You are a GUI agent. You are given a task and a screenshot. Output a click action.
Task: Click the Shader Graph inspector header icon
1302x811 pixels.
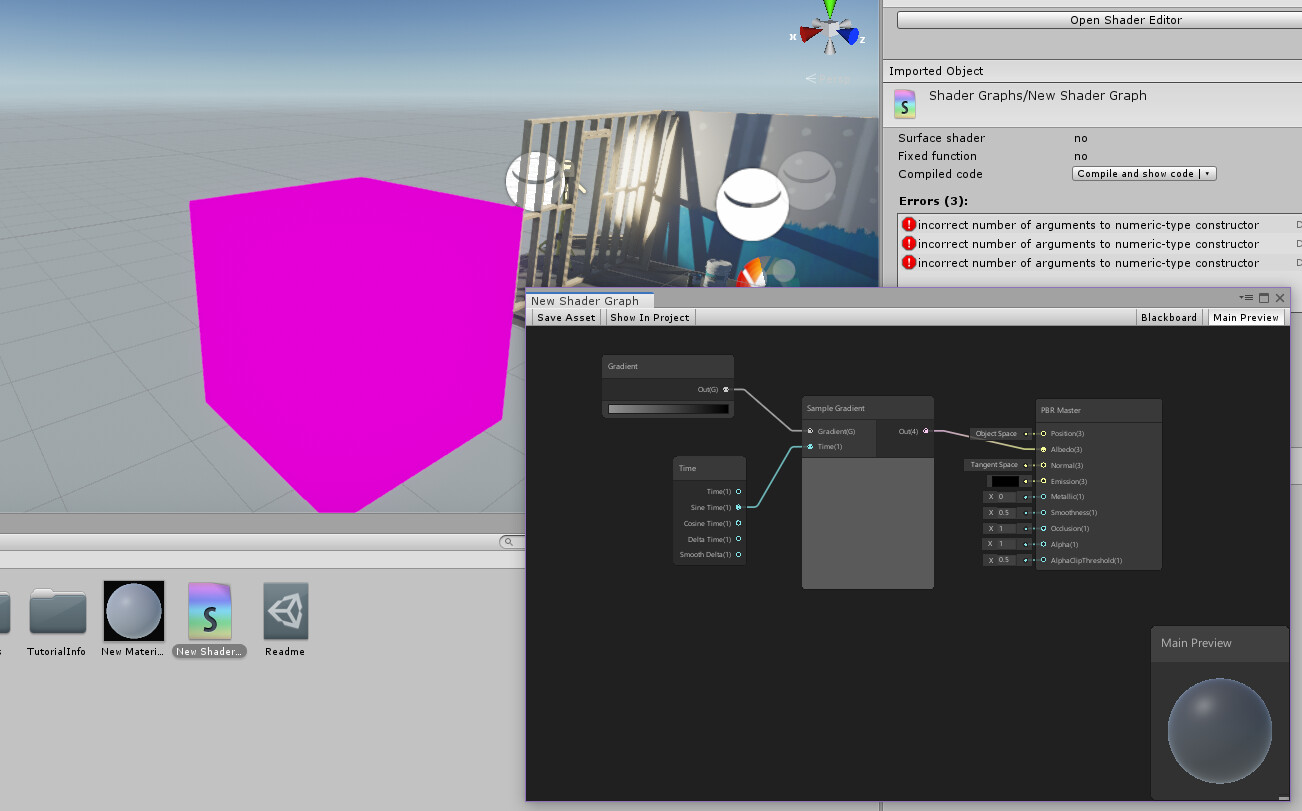[904, 103]
